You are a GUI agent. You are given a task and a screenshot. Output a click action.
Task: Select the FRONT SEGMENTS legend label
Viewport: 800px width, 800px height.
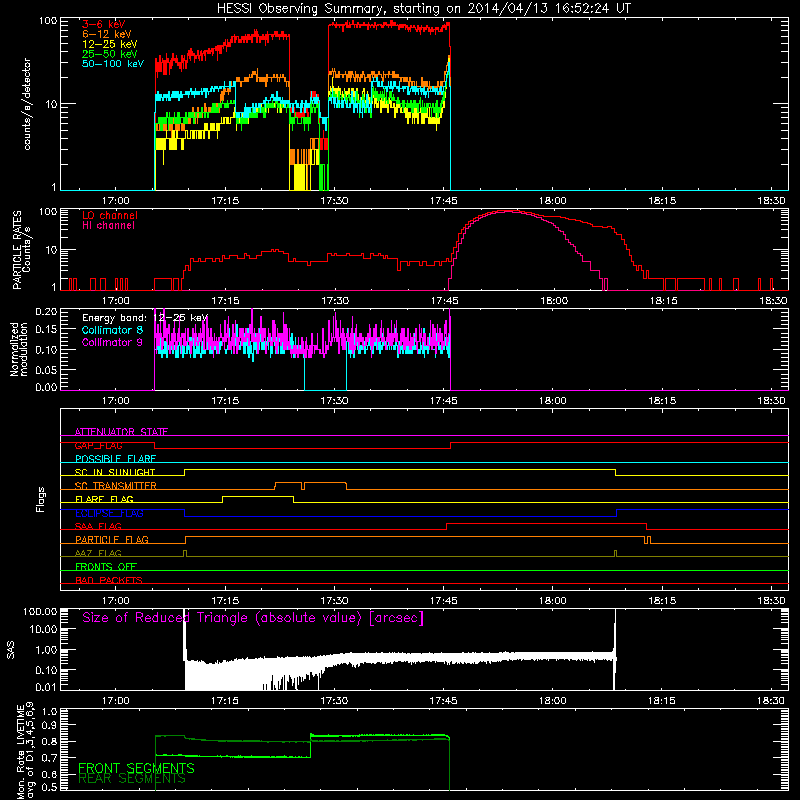(136, 768)
